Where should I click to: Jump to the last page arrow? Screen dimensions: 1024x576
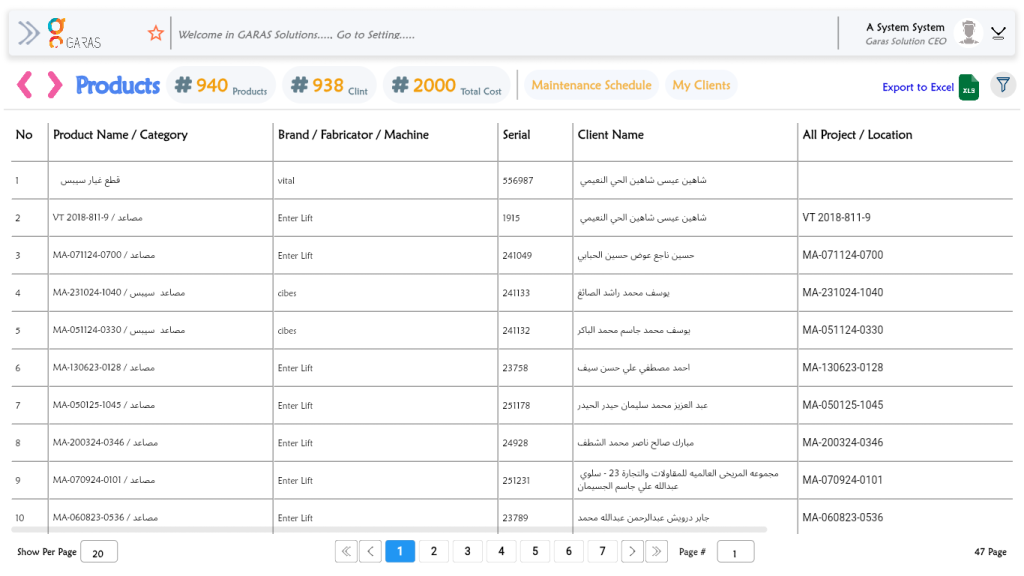point(657,551)
